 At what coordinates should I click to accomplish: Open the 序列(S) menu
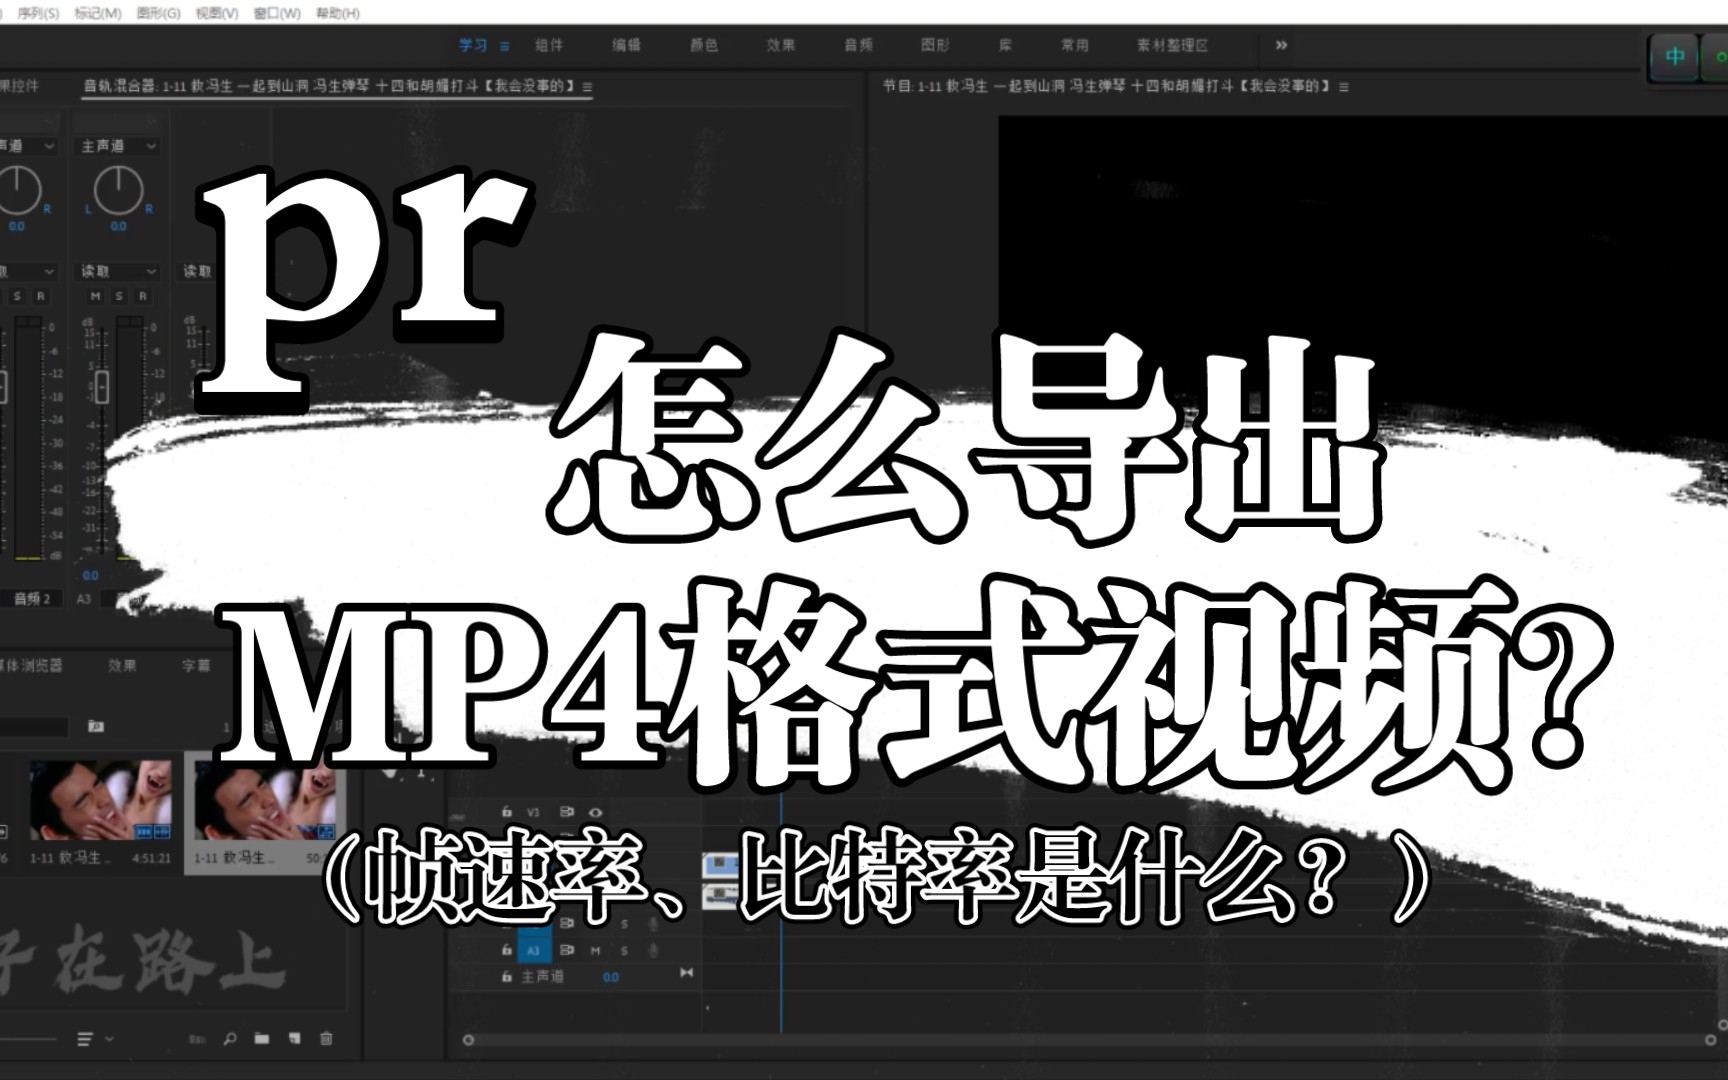38,13
